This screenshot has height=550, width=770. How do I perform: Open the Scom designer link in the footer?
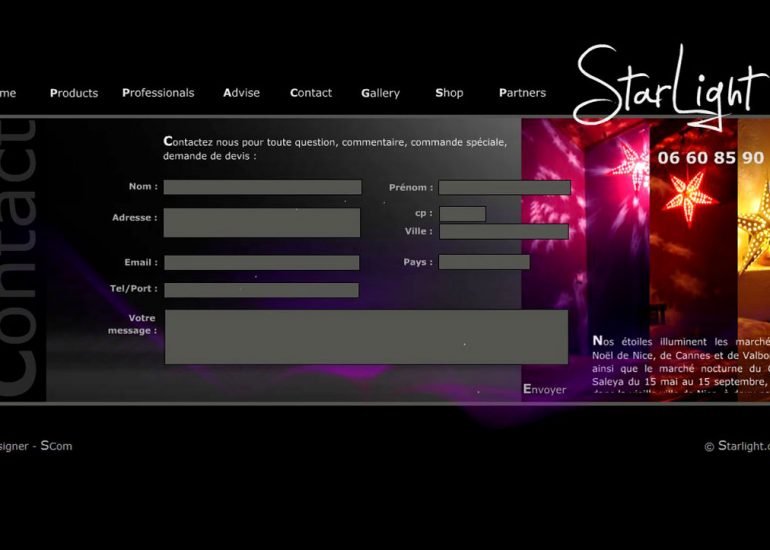(56, 446)
